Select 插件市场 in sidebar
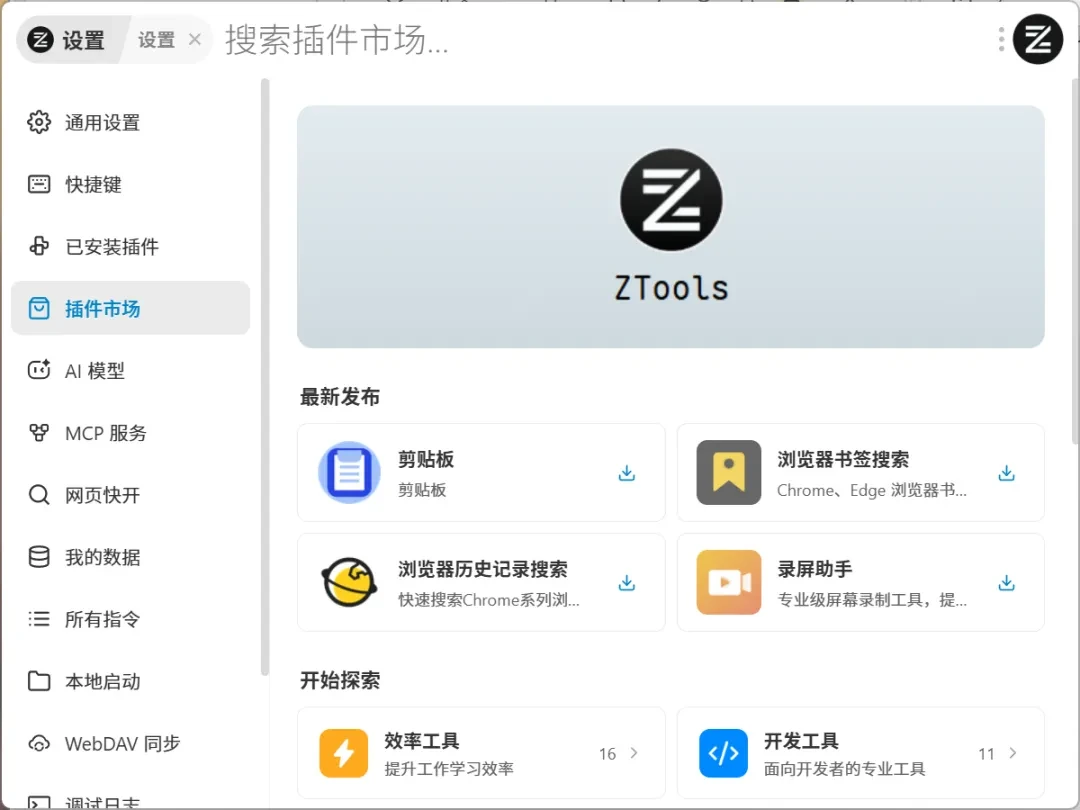This screenshot has height=810, width=1080. [130, 308]
